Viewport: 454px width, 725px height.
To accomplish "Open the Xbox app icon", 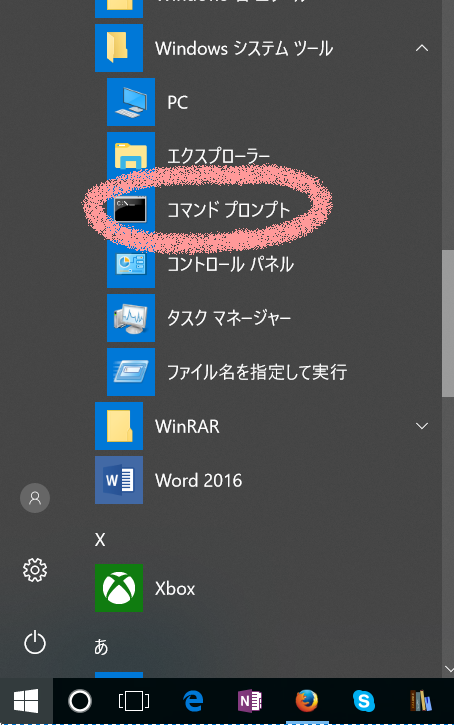I will (x=119, y=588).
